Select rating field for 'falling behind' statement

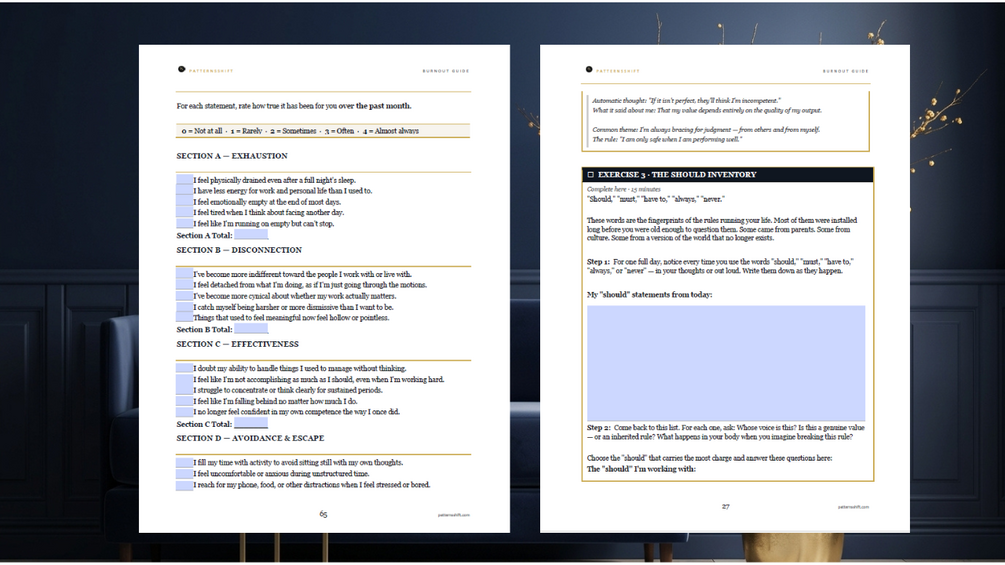tap(185, 401)
